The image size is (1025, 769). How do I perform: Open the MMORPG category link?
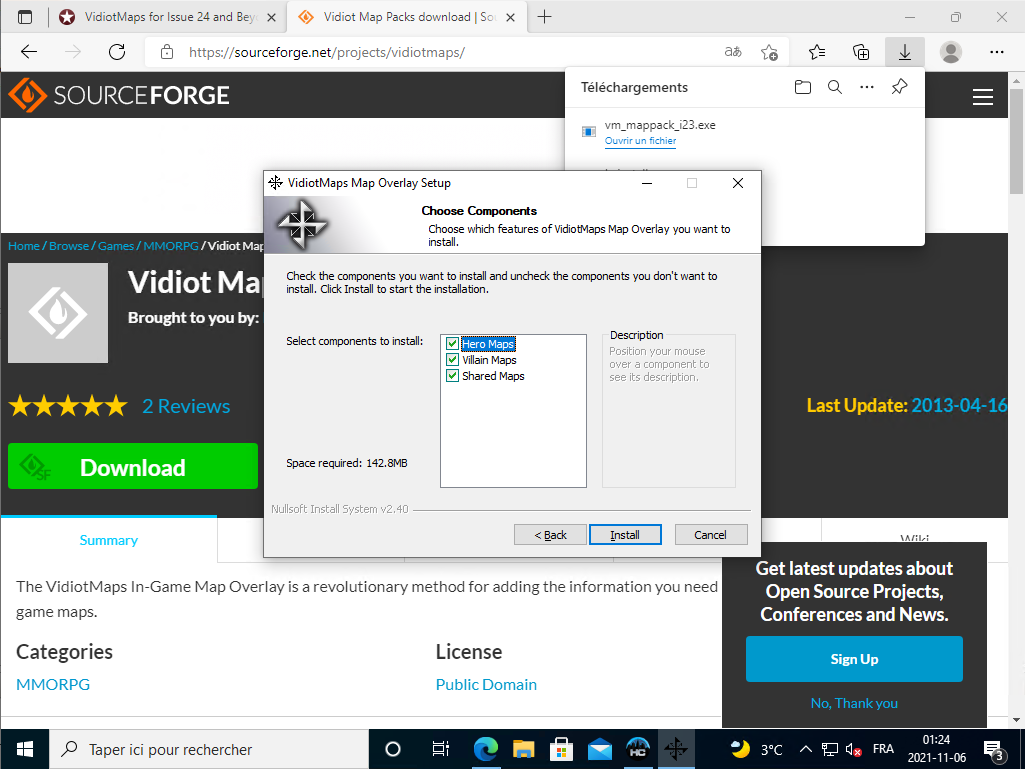[x=53, y=685]
